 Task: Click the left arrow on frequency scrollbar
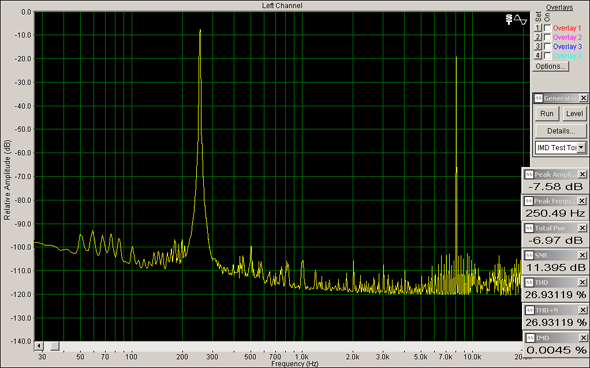click(x=39, y=346)
